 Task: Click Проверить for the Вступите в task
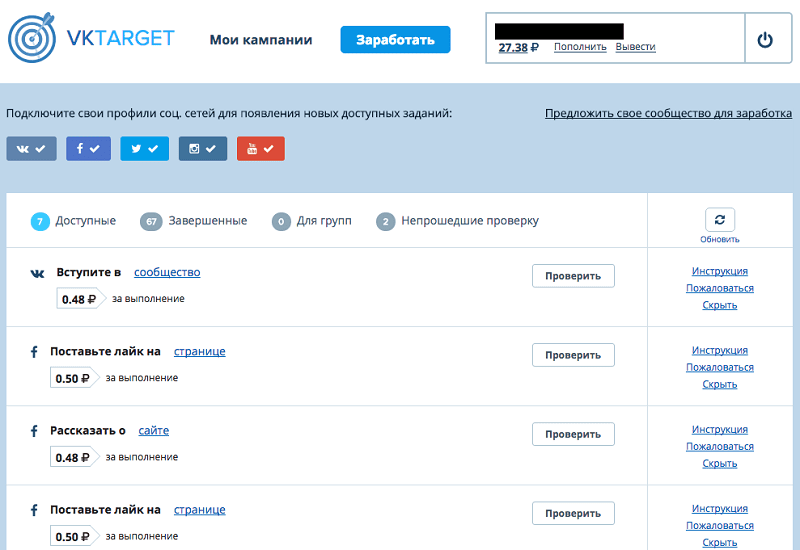click(x=573, y=276)
